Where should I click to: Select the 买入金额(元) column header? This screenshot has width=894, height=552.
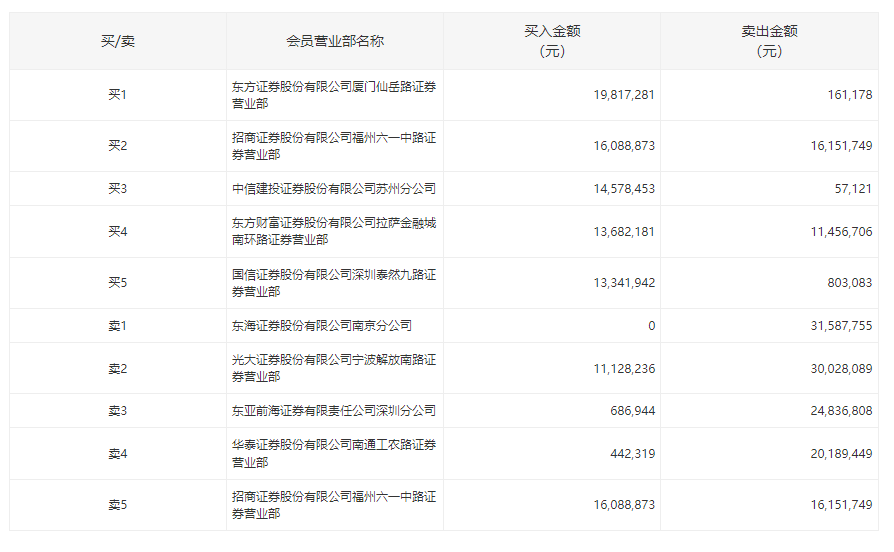tap(552, 41)
